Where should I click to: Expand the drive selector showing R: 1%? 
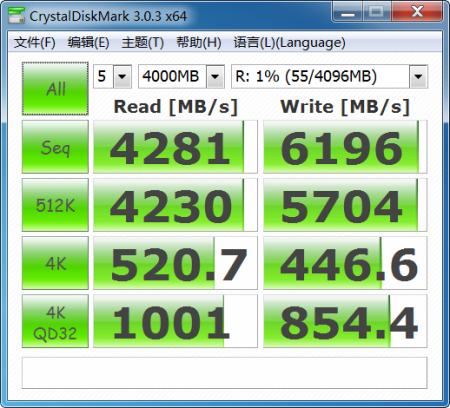point(418,77)
